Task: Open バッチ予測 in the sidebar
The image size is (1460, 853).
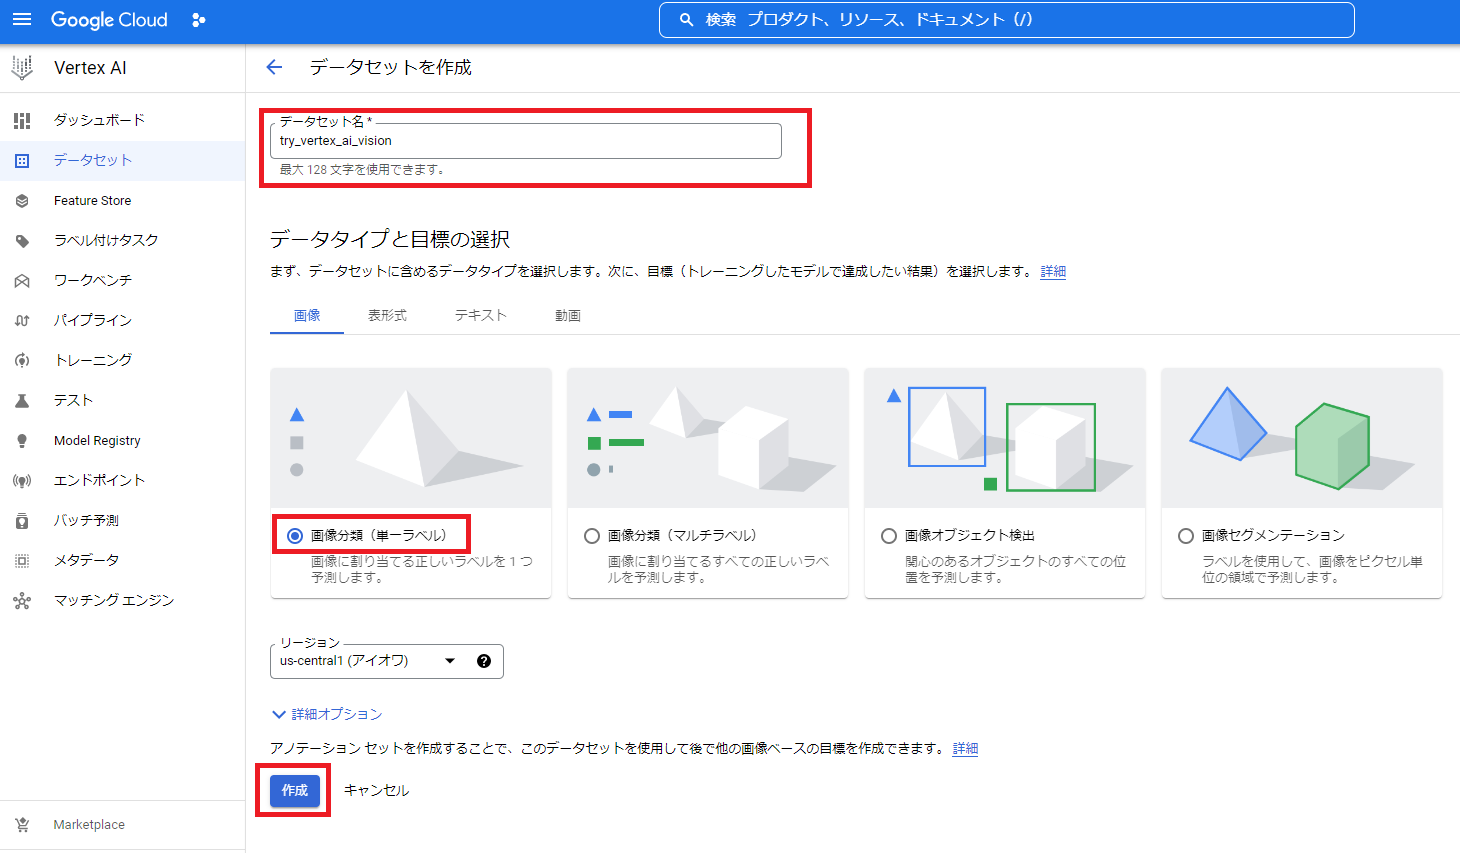Action: (86, 521)
